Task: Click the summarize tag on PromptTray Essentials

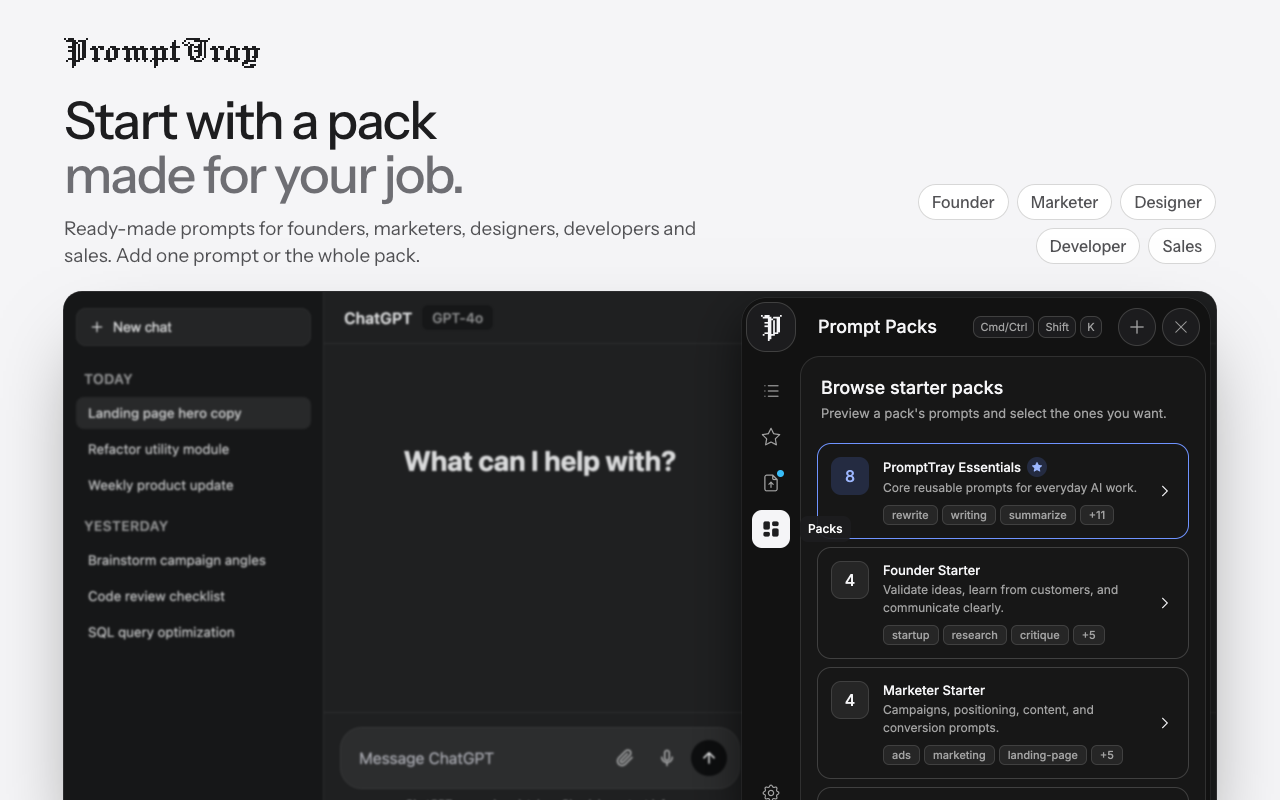Action: click(1038, 515)
